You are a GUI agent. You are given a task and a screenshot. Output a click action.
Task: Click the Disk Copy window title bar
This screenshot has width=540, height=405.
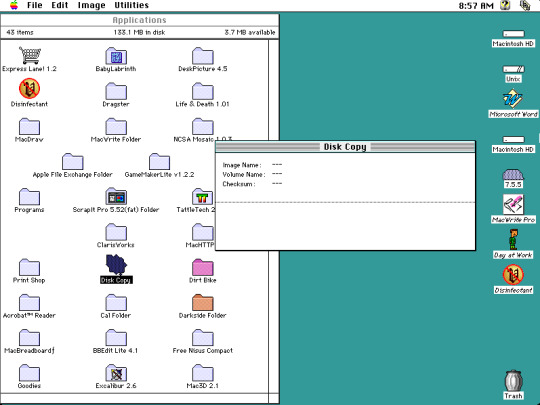coord(345,147)
